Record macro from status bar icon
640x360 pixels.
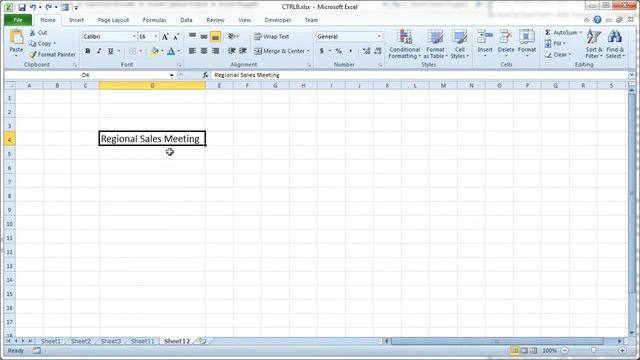click(x=36, y=350)
